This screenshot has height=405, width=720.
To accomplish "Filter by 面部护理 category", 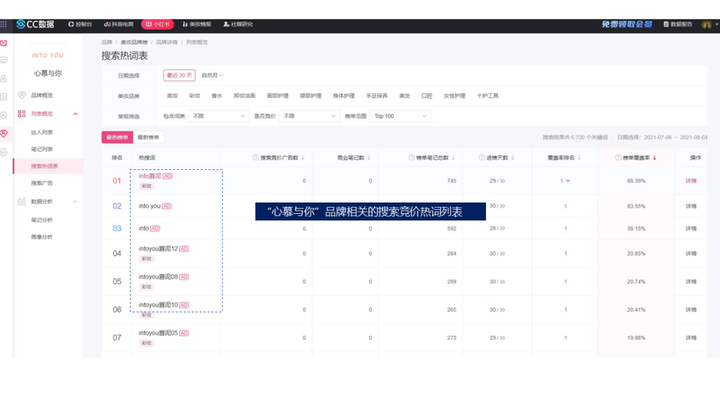I will coord(277,96).
